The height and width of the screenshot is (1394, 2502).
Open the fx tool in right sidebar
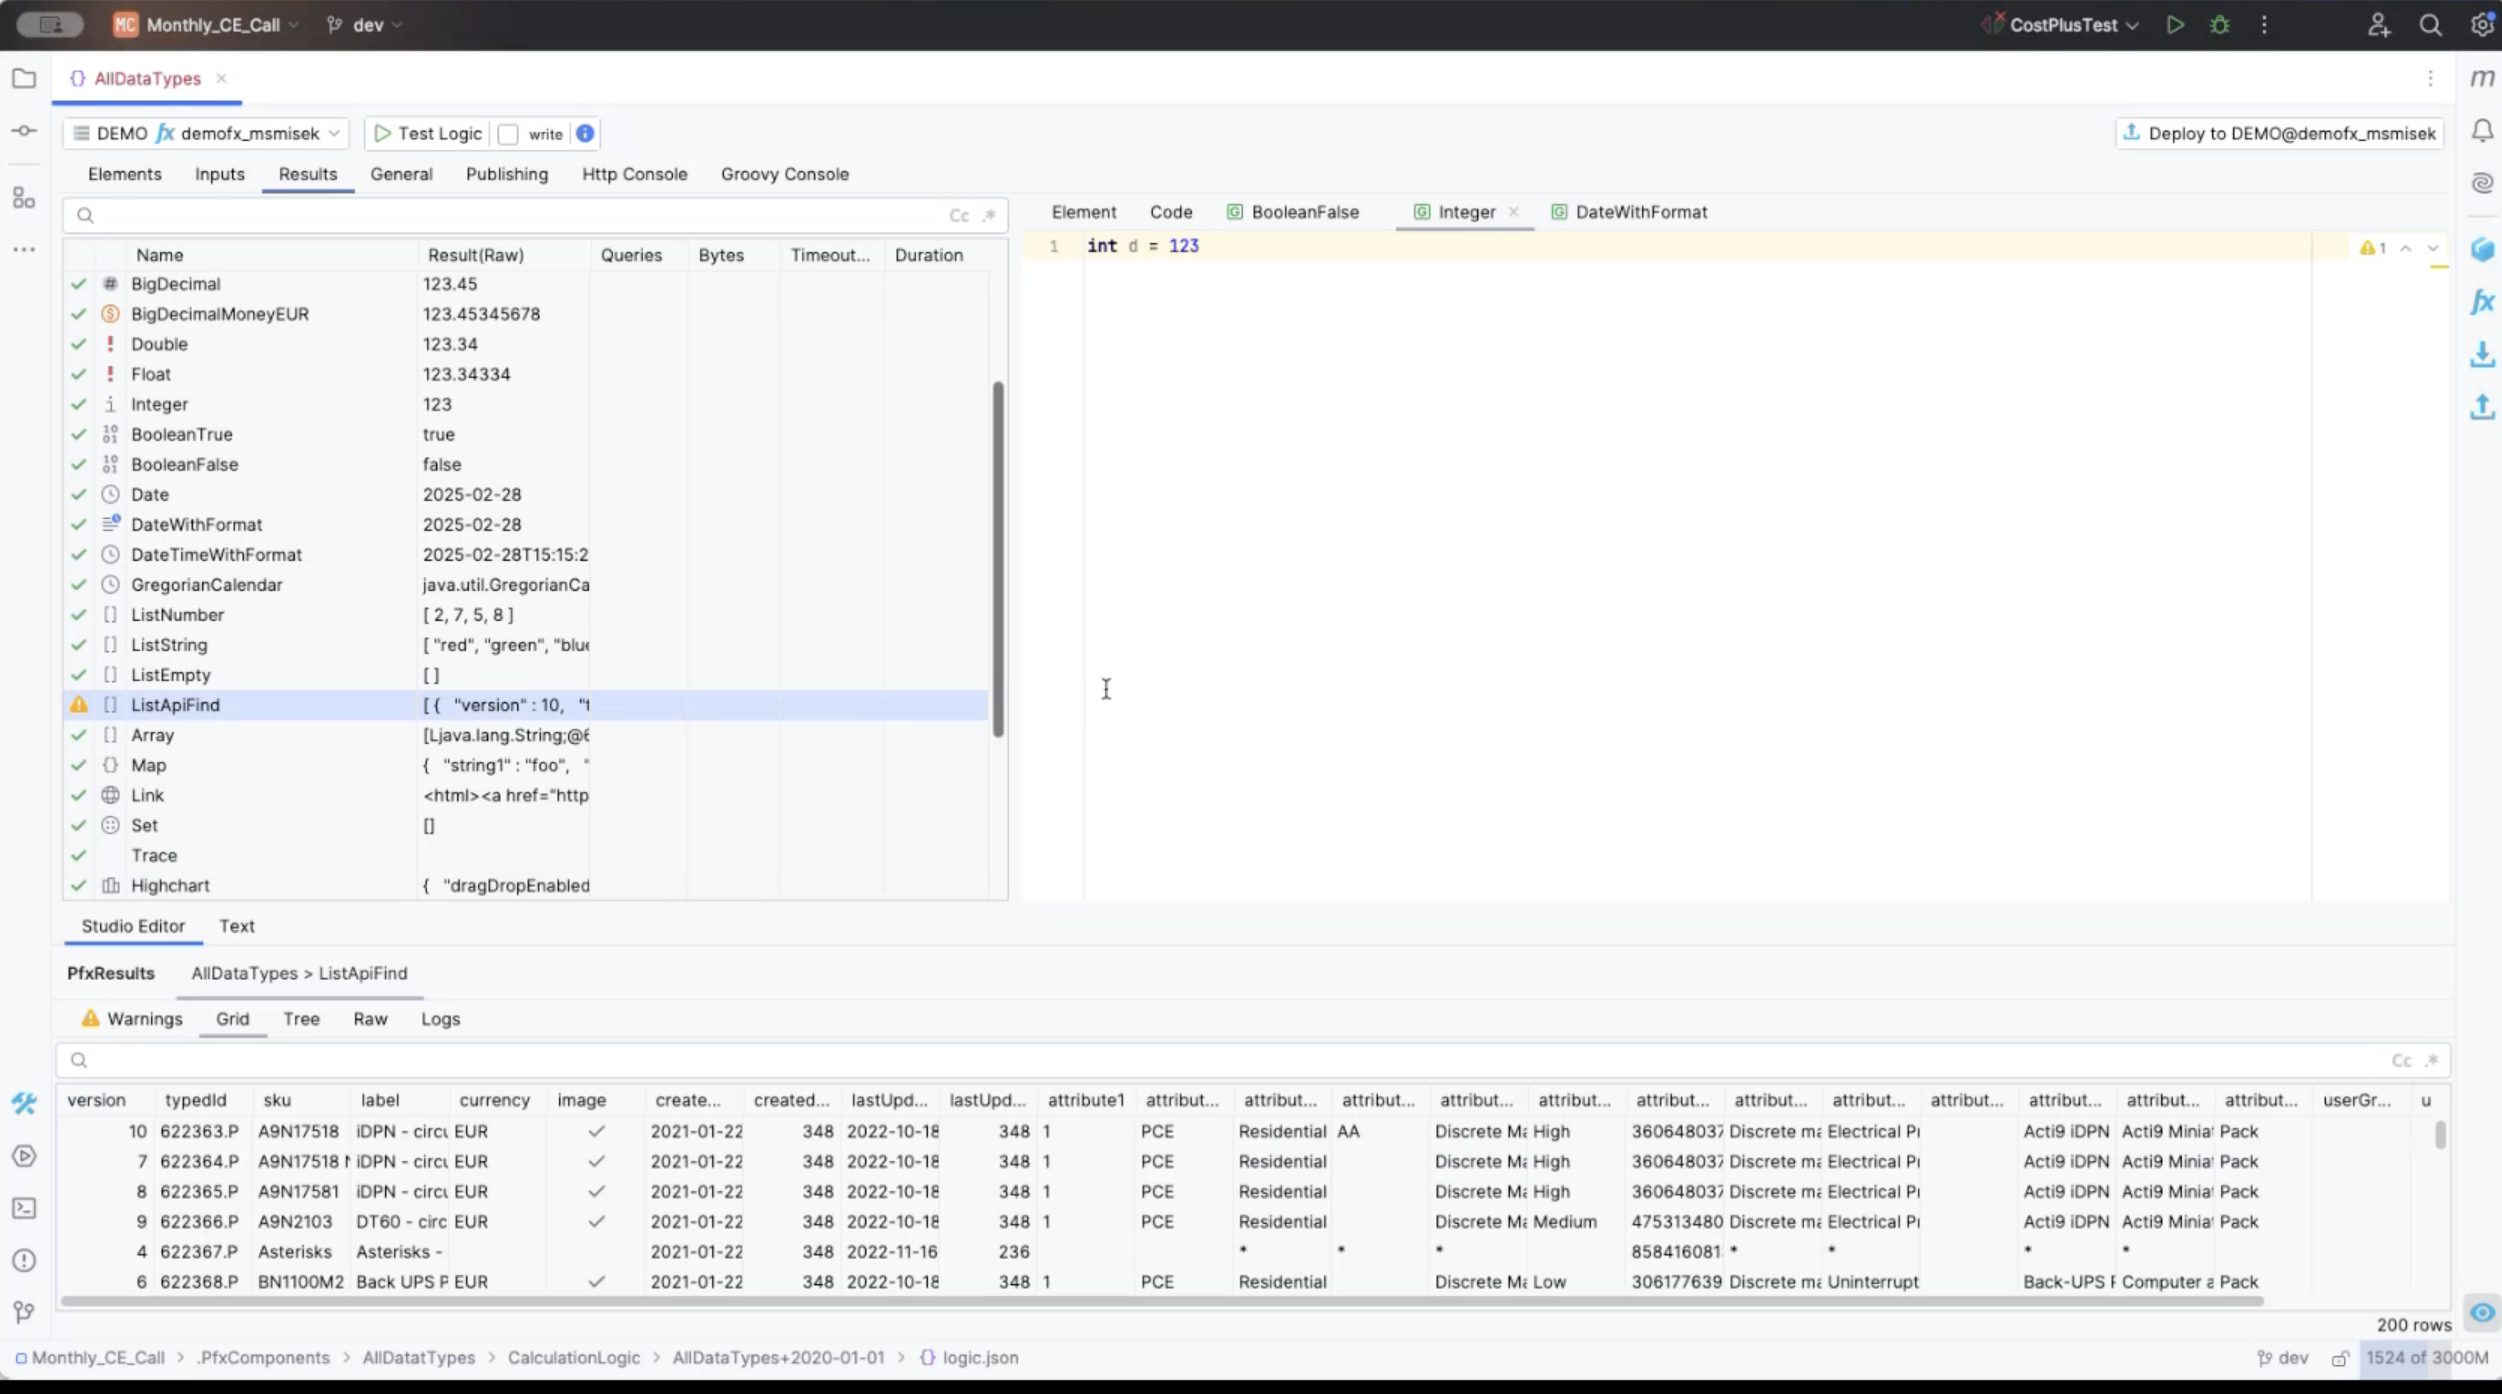tap(2482, 302)
